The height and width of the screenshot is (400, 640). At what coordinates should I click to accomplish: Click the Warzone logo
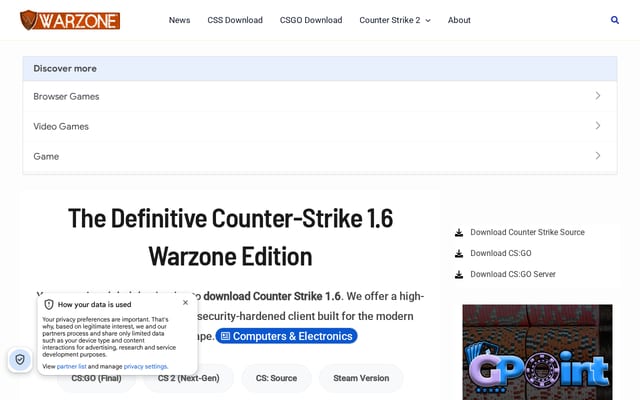(70, 20)
